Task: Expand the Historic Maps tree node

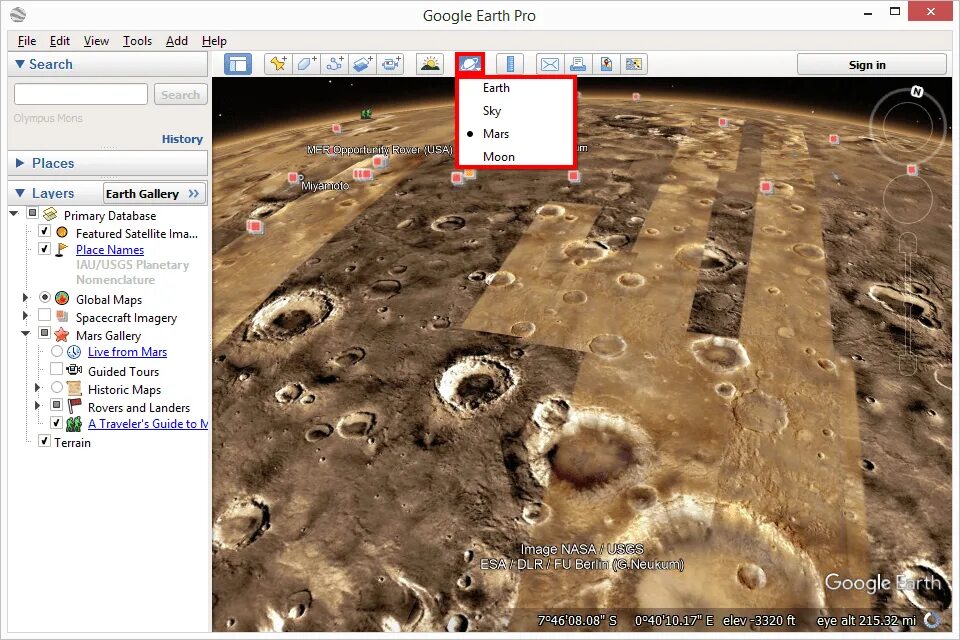Action: point(37,388)
